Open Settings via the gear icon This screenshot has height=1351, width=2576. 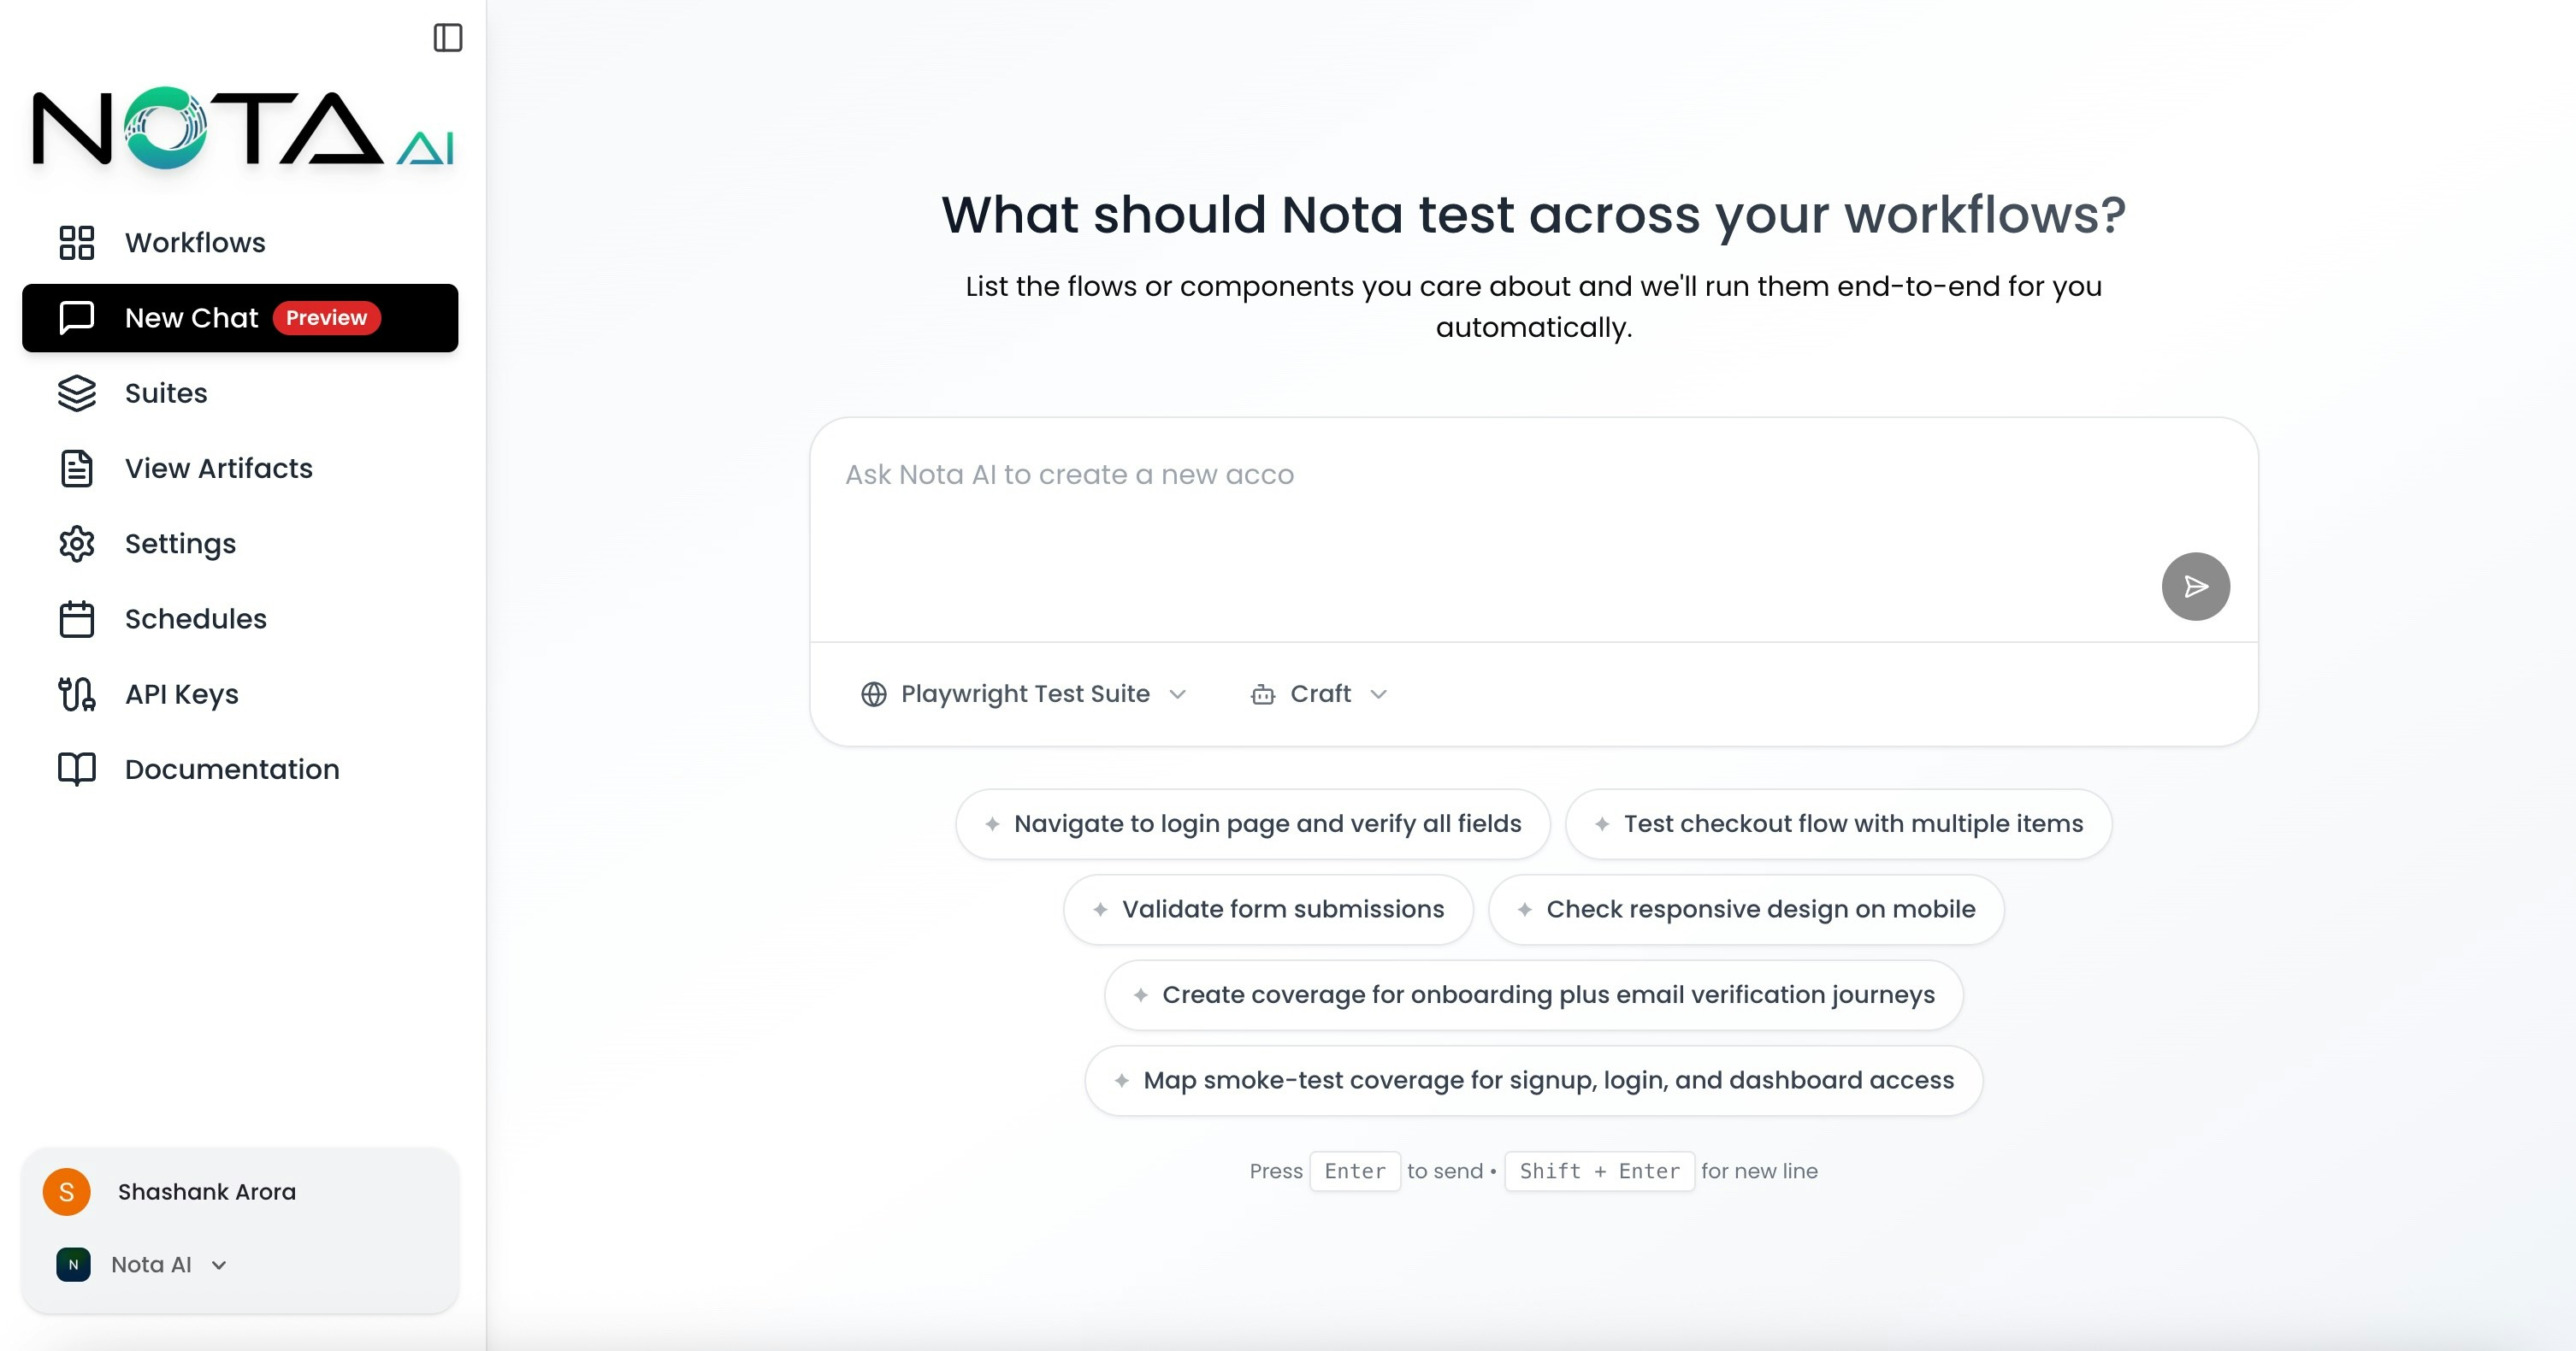coord(76,543)
